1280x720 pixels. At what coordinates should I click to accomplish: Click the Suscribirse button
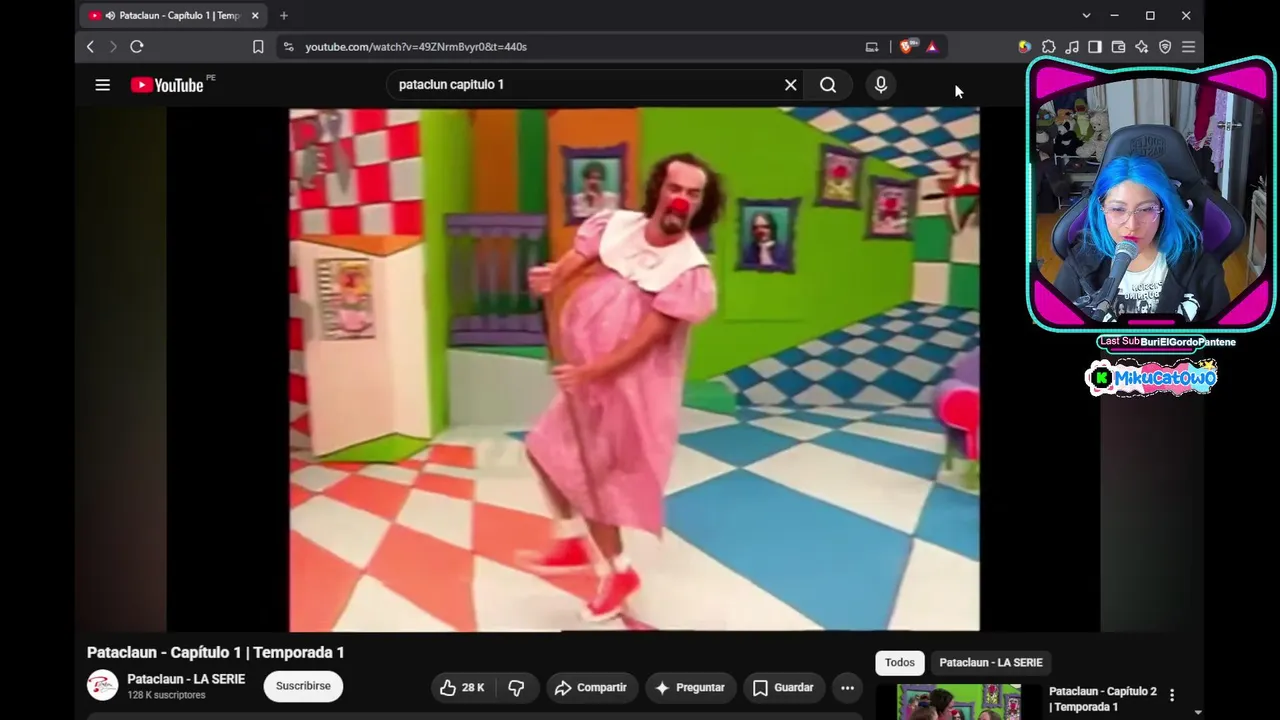303,686
